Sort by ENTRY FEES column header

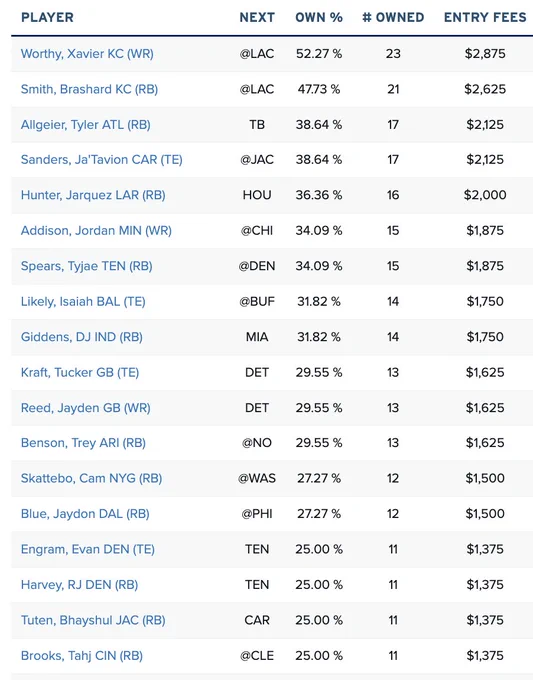pos(485,17)
